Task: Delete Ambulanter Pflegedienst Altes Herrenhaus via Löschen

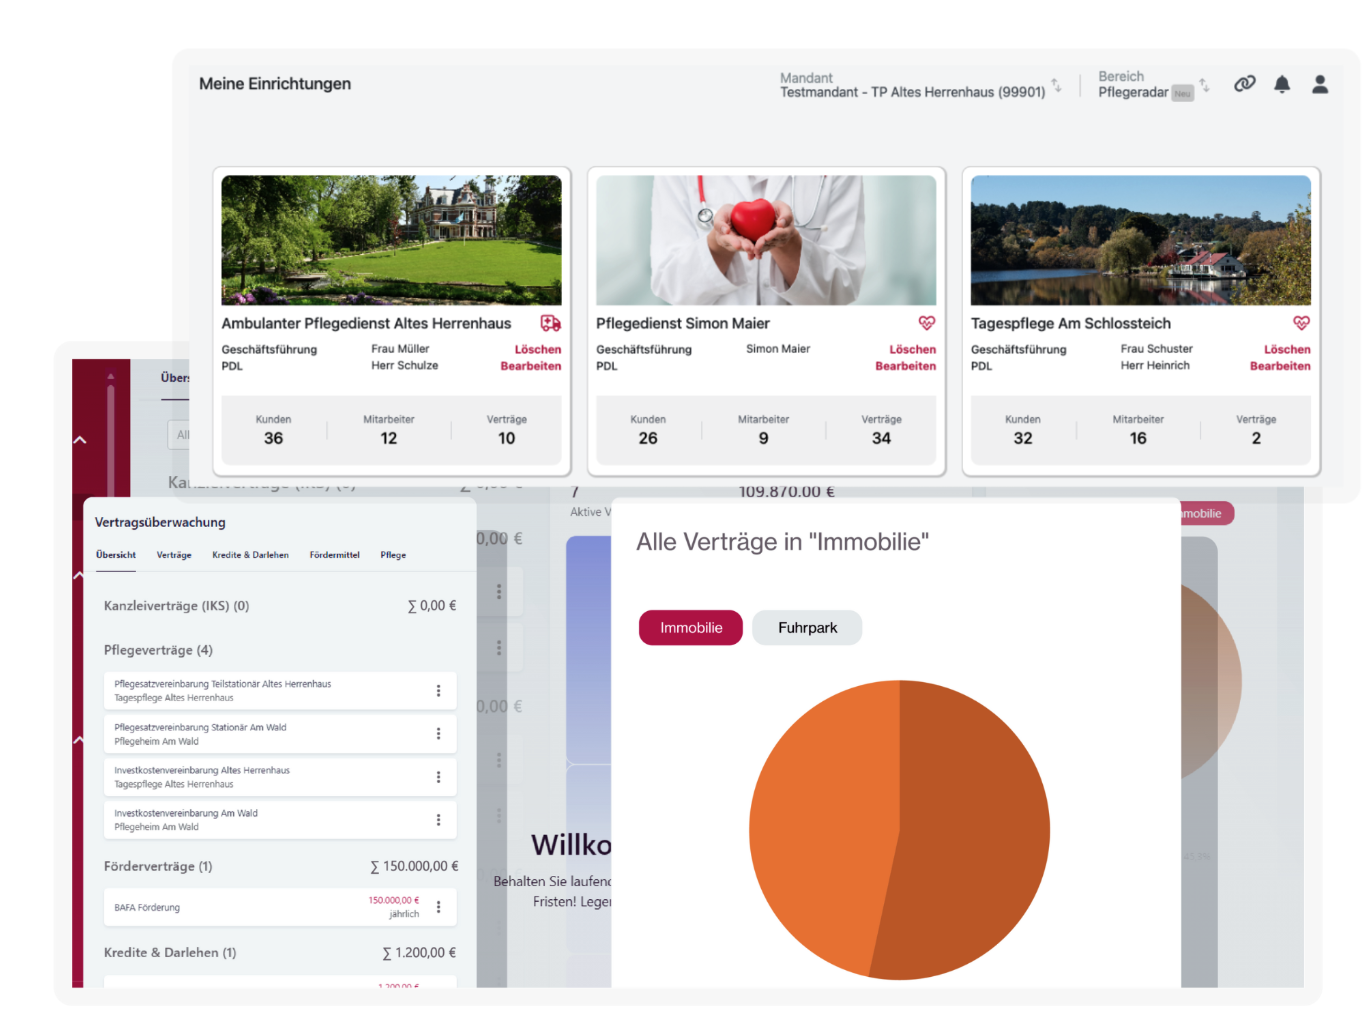Action: pos(538,350)
